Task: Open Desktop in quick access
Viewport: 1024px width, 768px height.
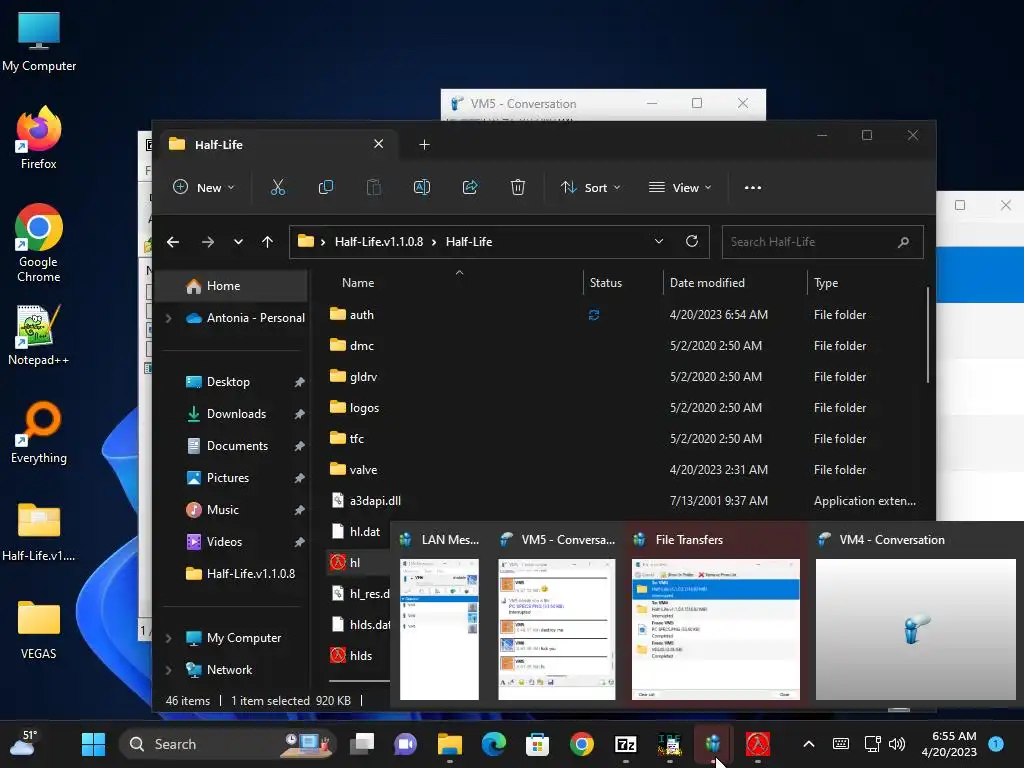Action: pyautogui.click(x=228, y=382)
